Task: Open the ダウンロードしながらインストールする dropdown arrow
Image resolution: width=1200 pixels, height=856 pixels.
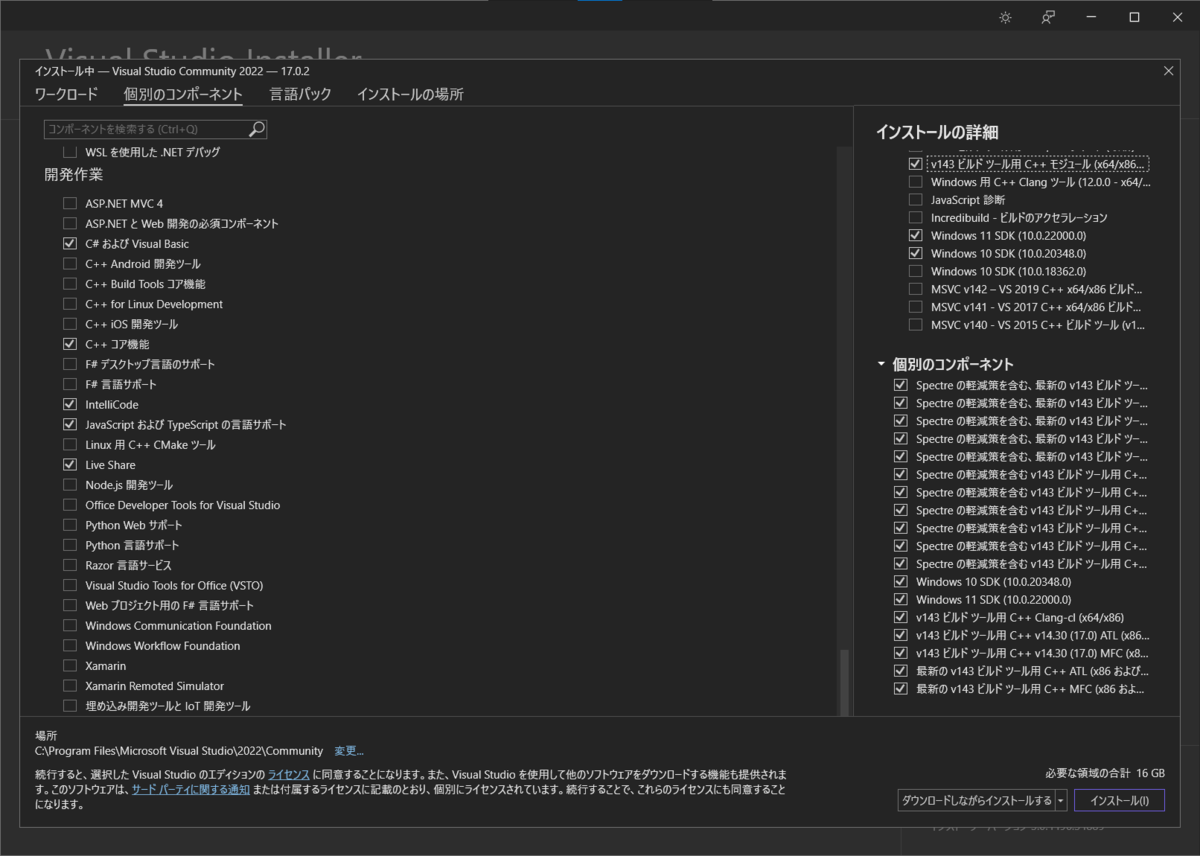Action: click(1061, 800)
